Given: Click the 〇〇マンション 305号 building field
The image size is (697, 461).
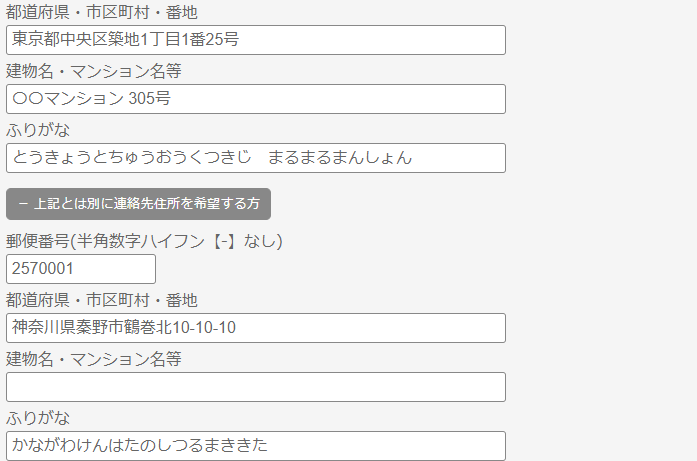Looking at the screenshot, I should (x=255, y=99).
